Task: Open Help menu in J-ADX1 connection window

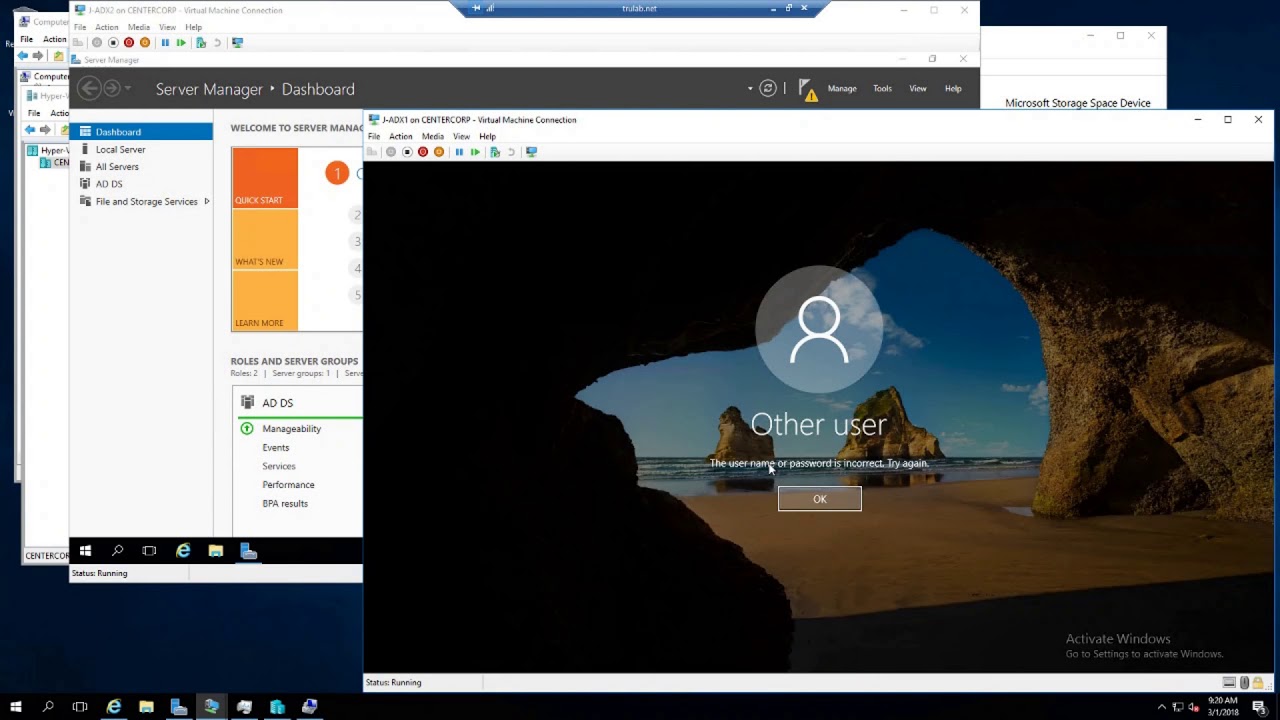Action: click(x=487, y=136)
